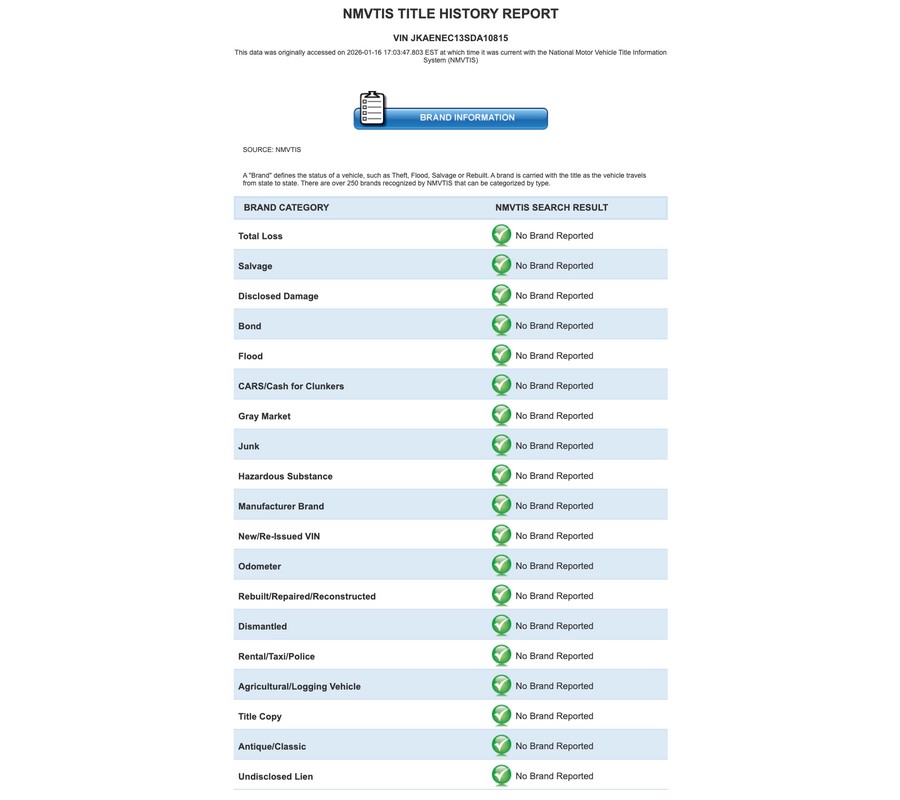Select the NMVTIS SEARCH RESULT column header
The width and height of the screenshot is (900, 800).
(x=552, y=207)
